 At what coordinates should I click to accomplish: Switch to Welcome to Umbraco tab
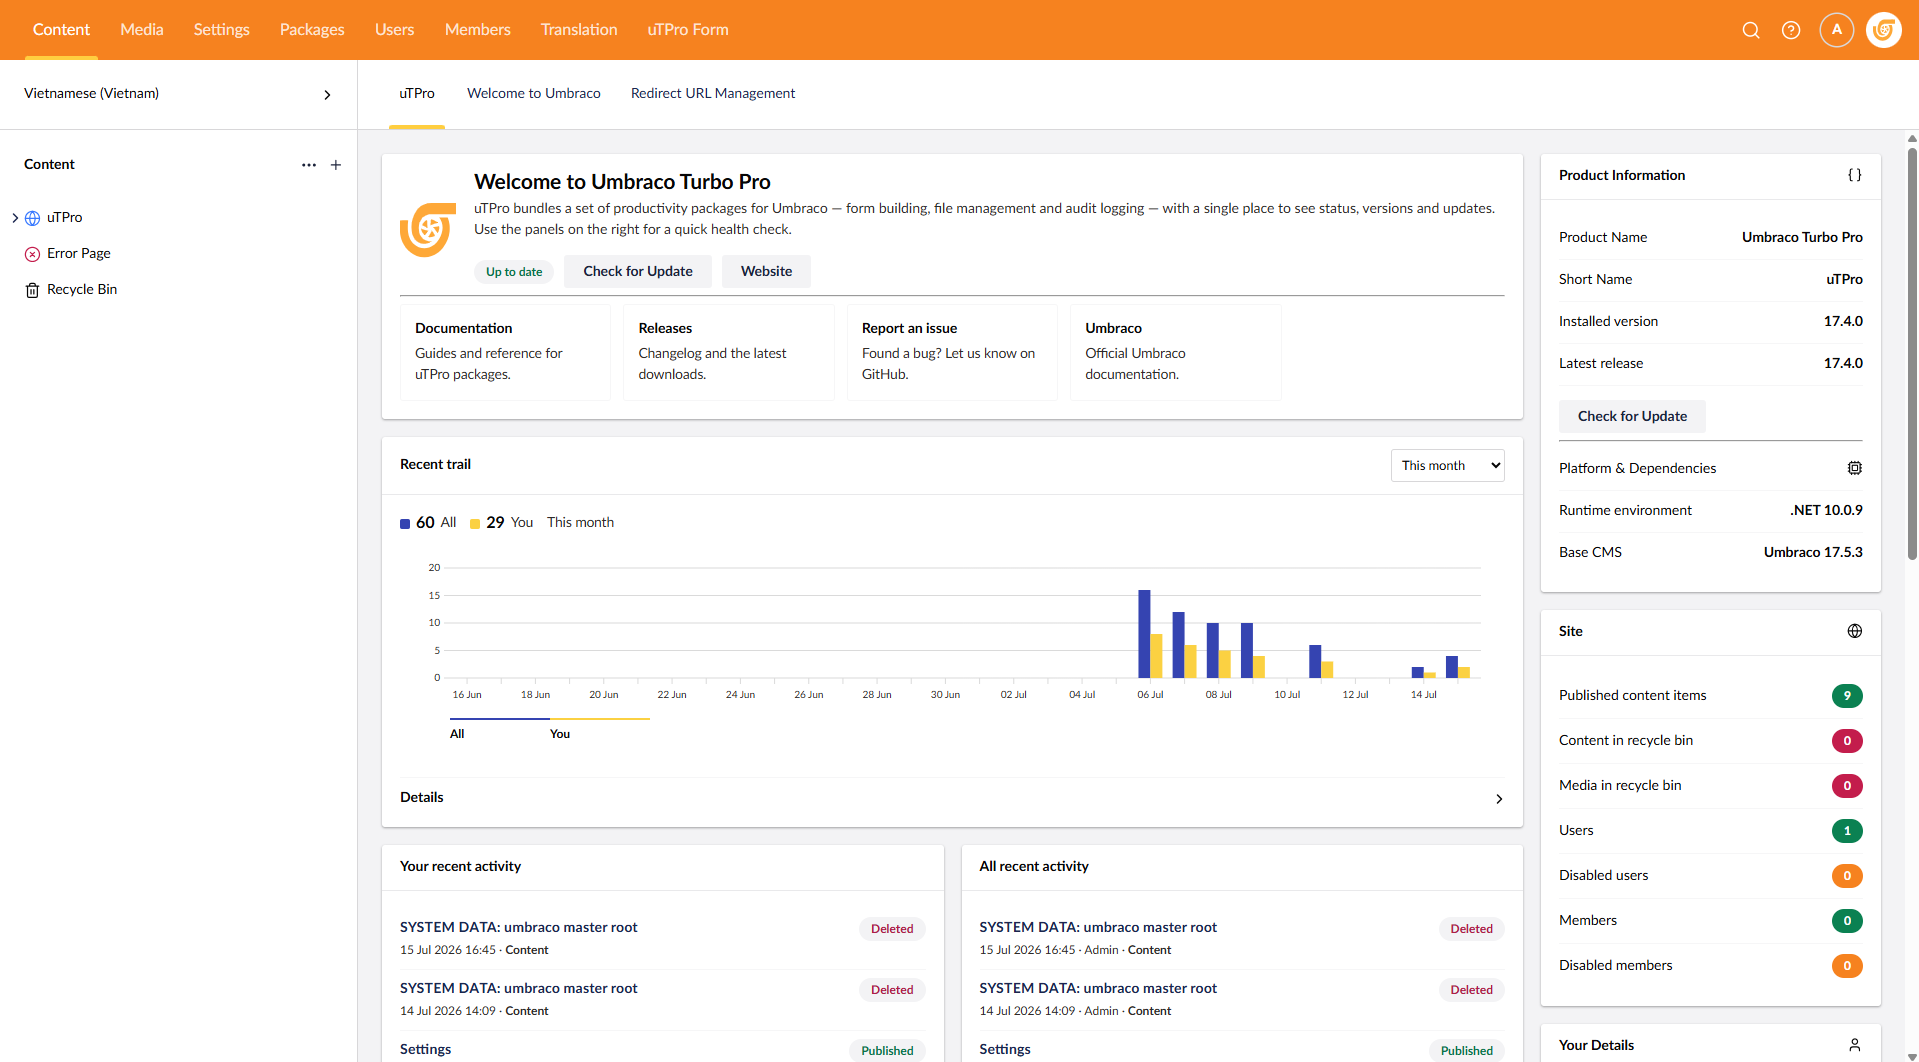pyautogui.click(x=534, y=94)
